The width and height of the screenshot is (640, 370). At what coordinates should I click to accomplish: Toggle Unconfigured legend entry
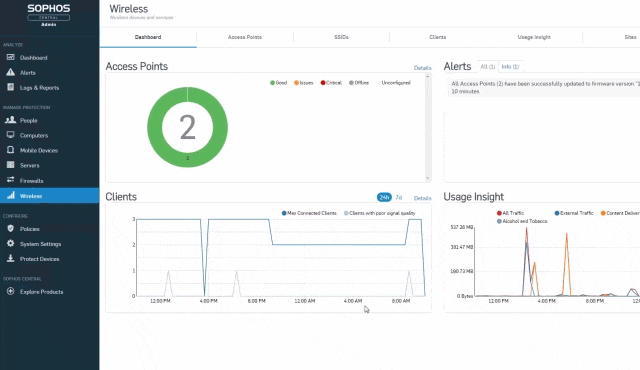[x=393, y=83]
